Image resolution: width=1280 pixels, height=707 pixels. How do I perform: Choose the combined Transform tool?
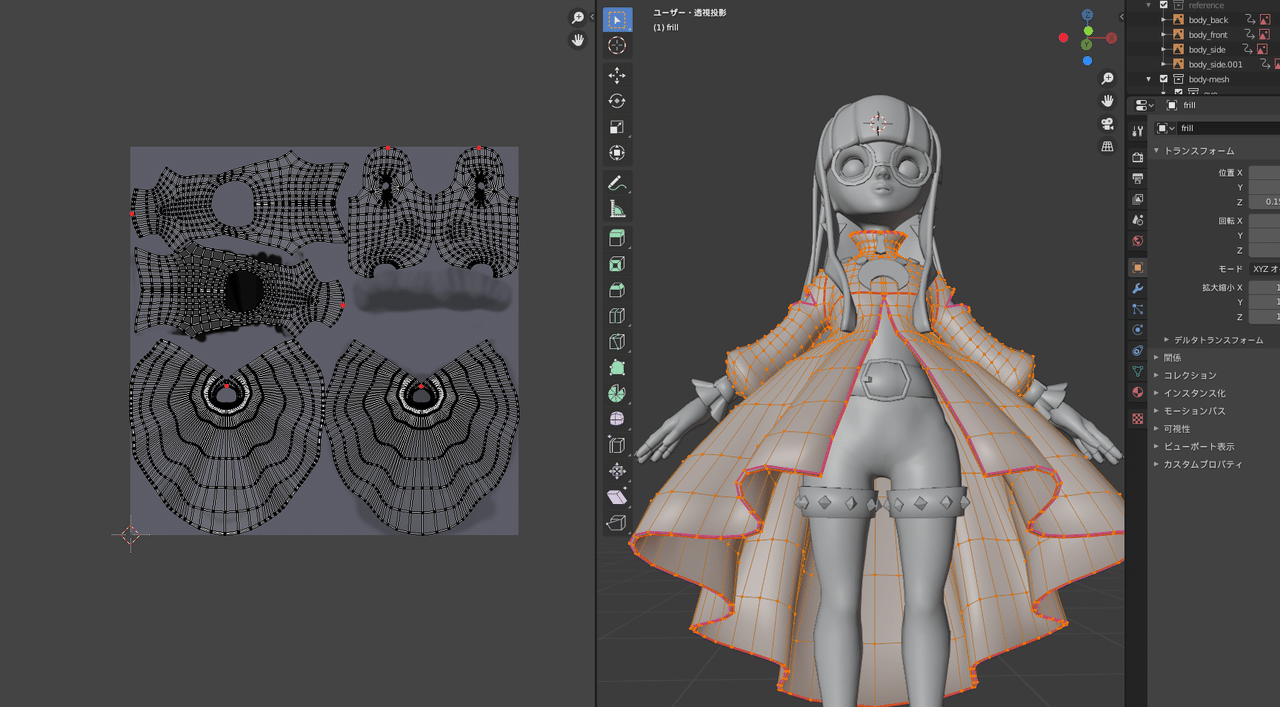pos(617,153)
